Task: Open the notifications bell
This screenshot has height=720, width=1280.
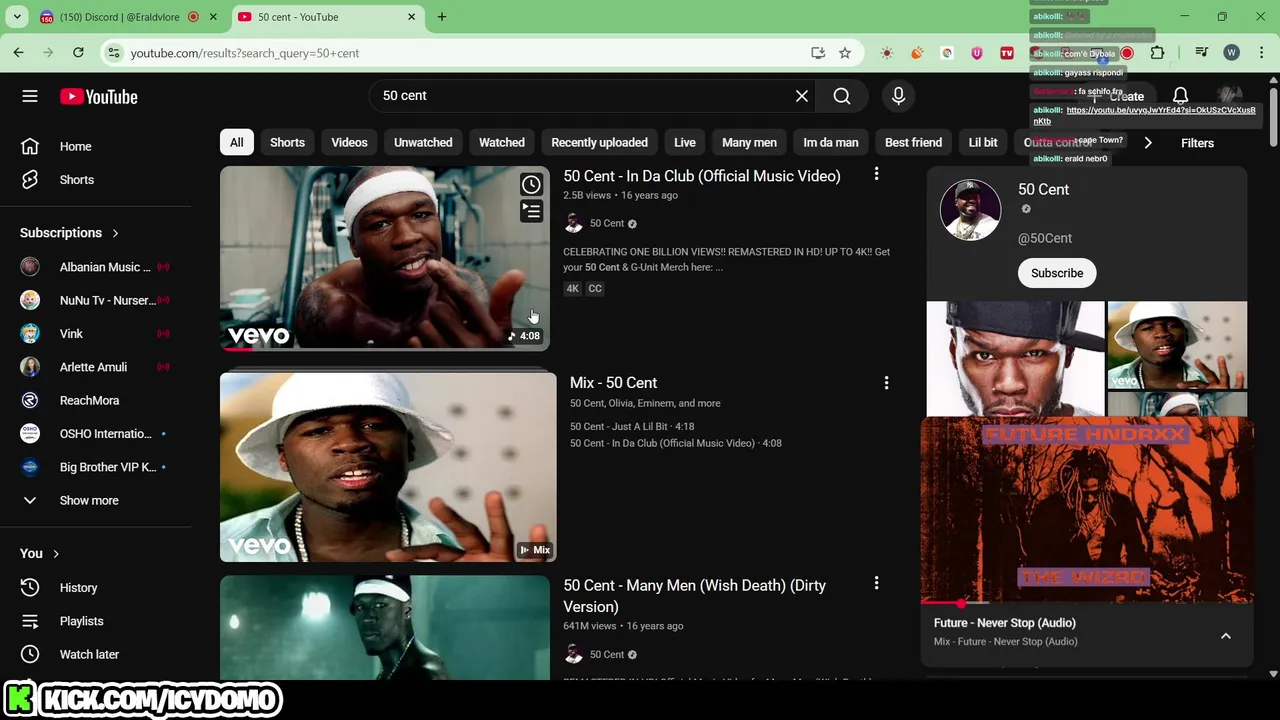Action: tap(1180, 96)
